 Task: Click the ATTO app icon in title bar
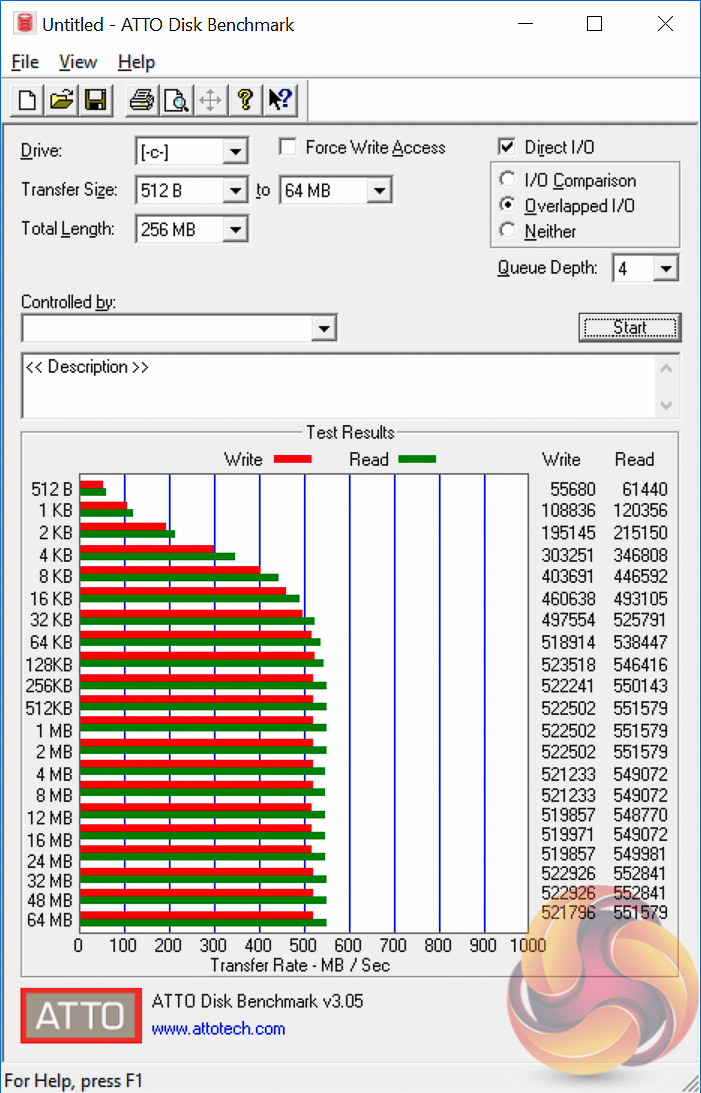24,24
